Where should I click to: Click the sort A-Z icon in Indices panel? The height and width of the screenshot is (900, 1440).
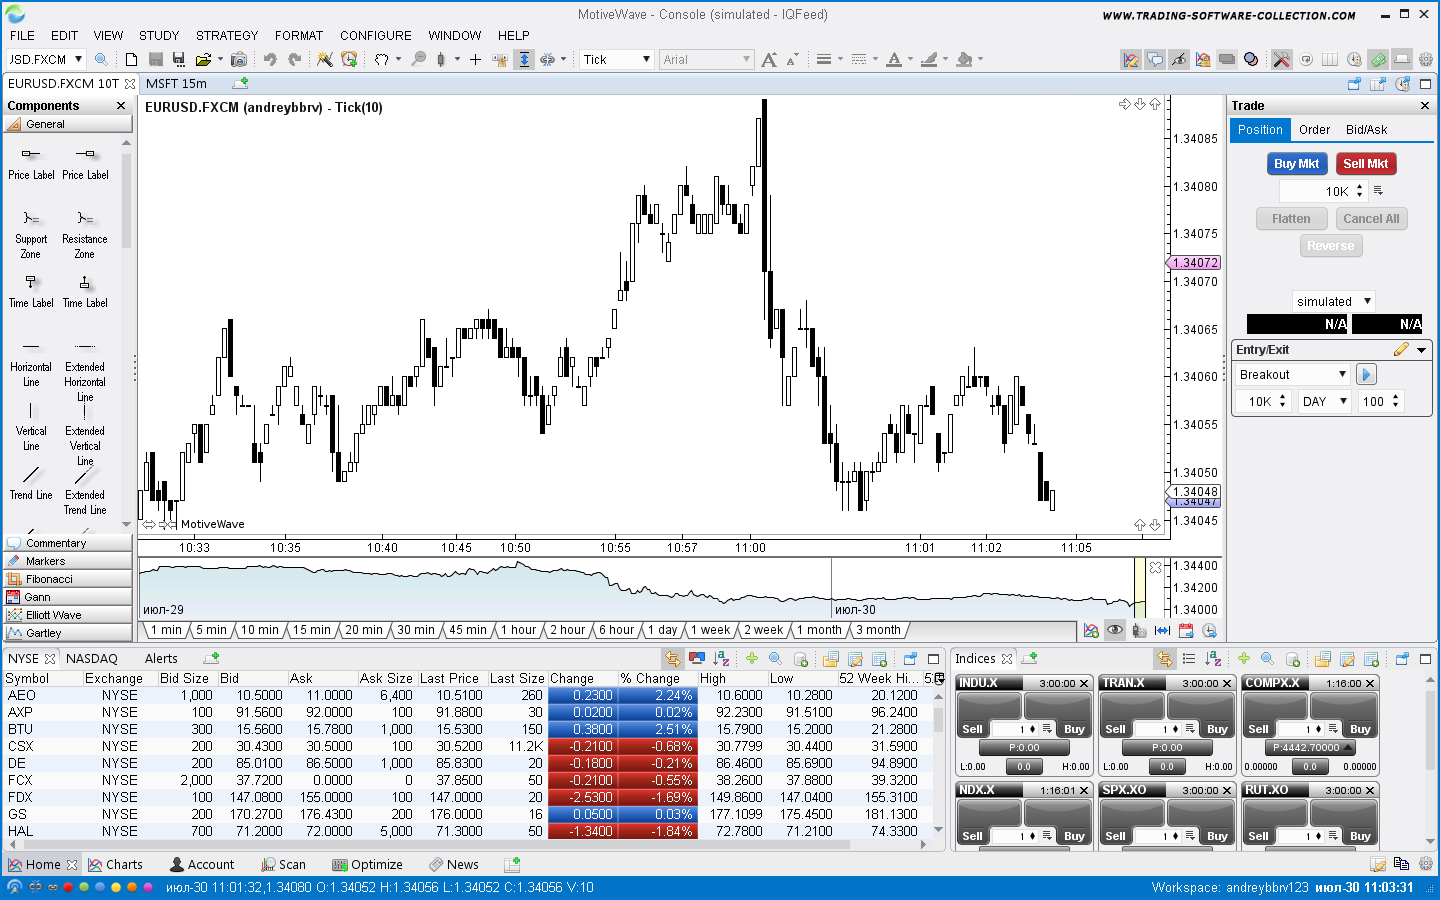[1213, 659]
